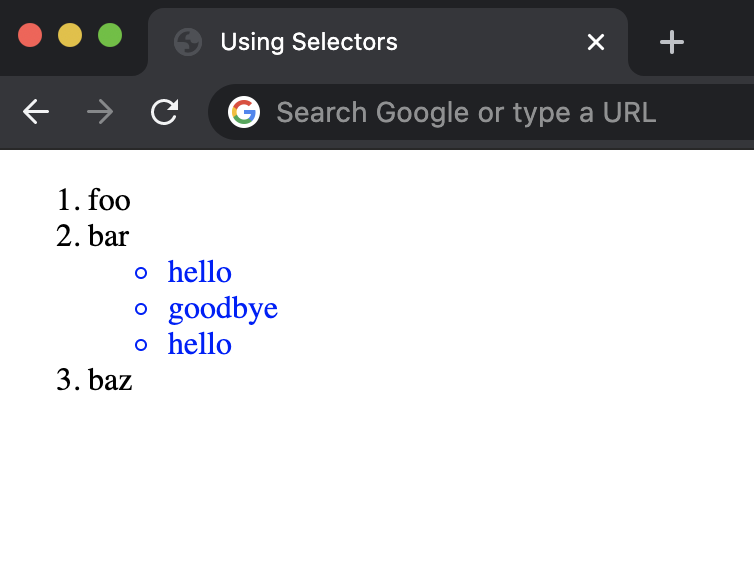Click the blue goodbye list item

click(223, 308)
